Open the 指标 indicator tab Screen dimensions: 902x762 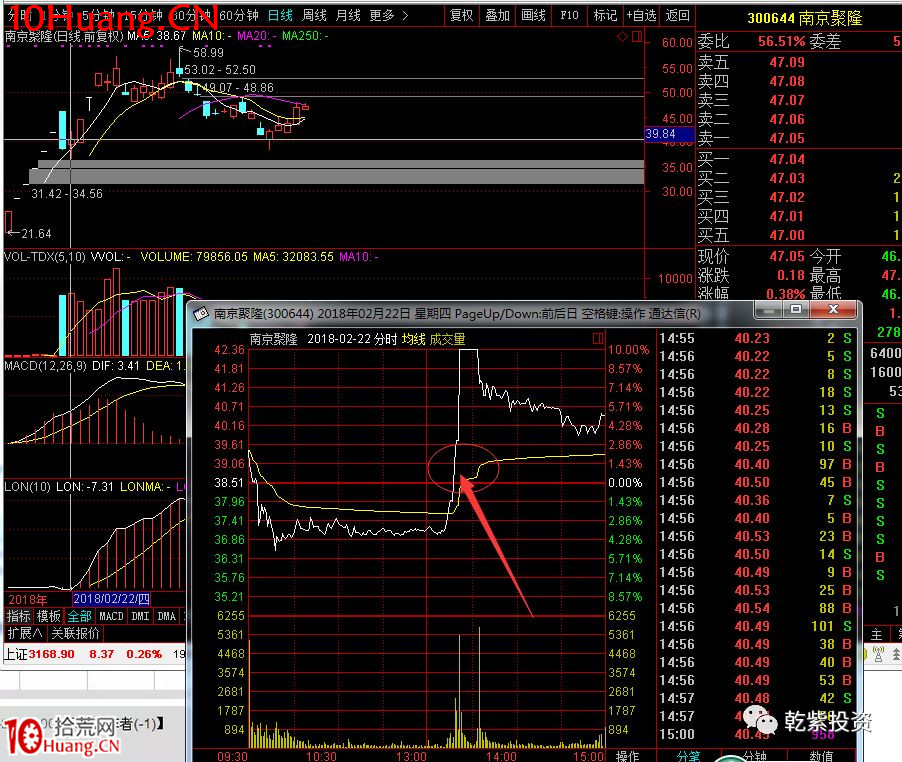pos(18,616)
